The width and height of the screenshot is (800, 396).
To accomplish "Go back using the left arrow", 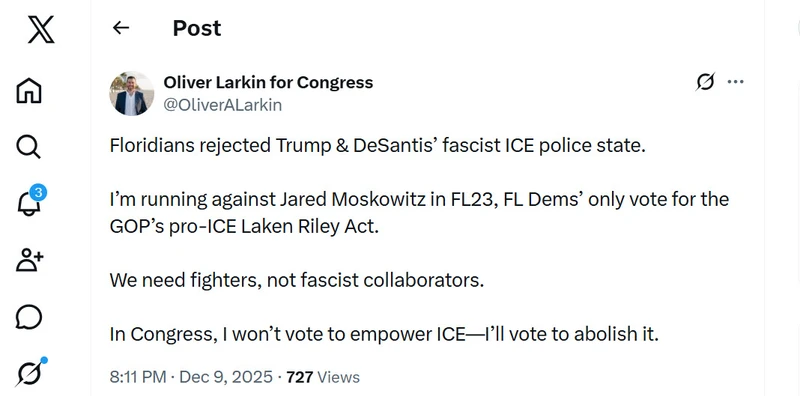I will click(x=121, y=28).
